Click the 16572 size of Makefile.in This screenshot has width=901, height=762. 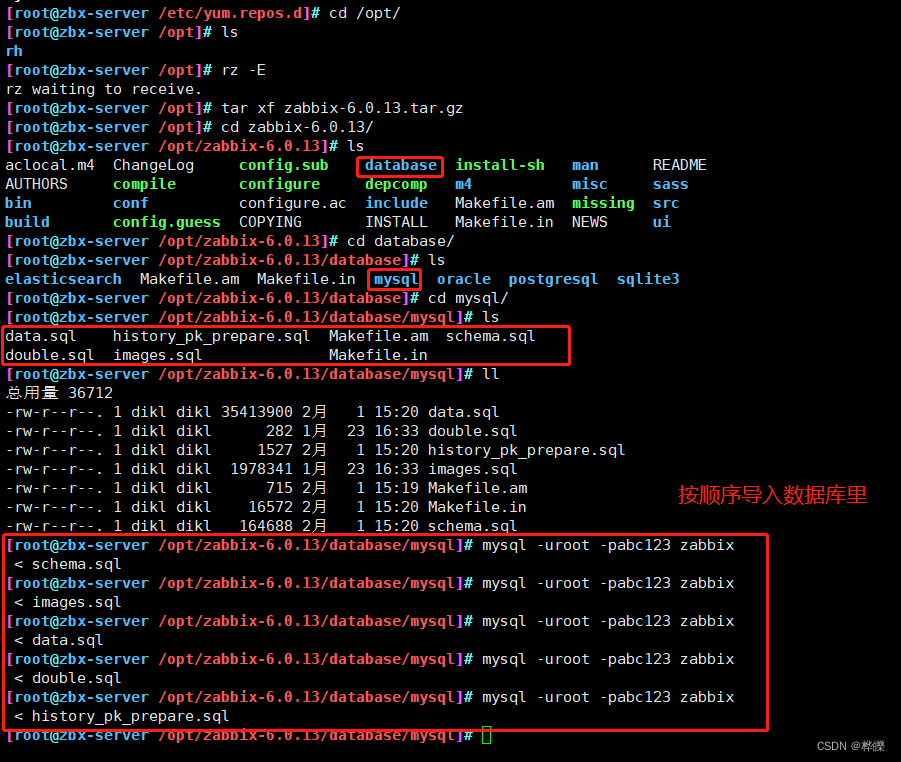(271, 507)
